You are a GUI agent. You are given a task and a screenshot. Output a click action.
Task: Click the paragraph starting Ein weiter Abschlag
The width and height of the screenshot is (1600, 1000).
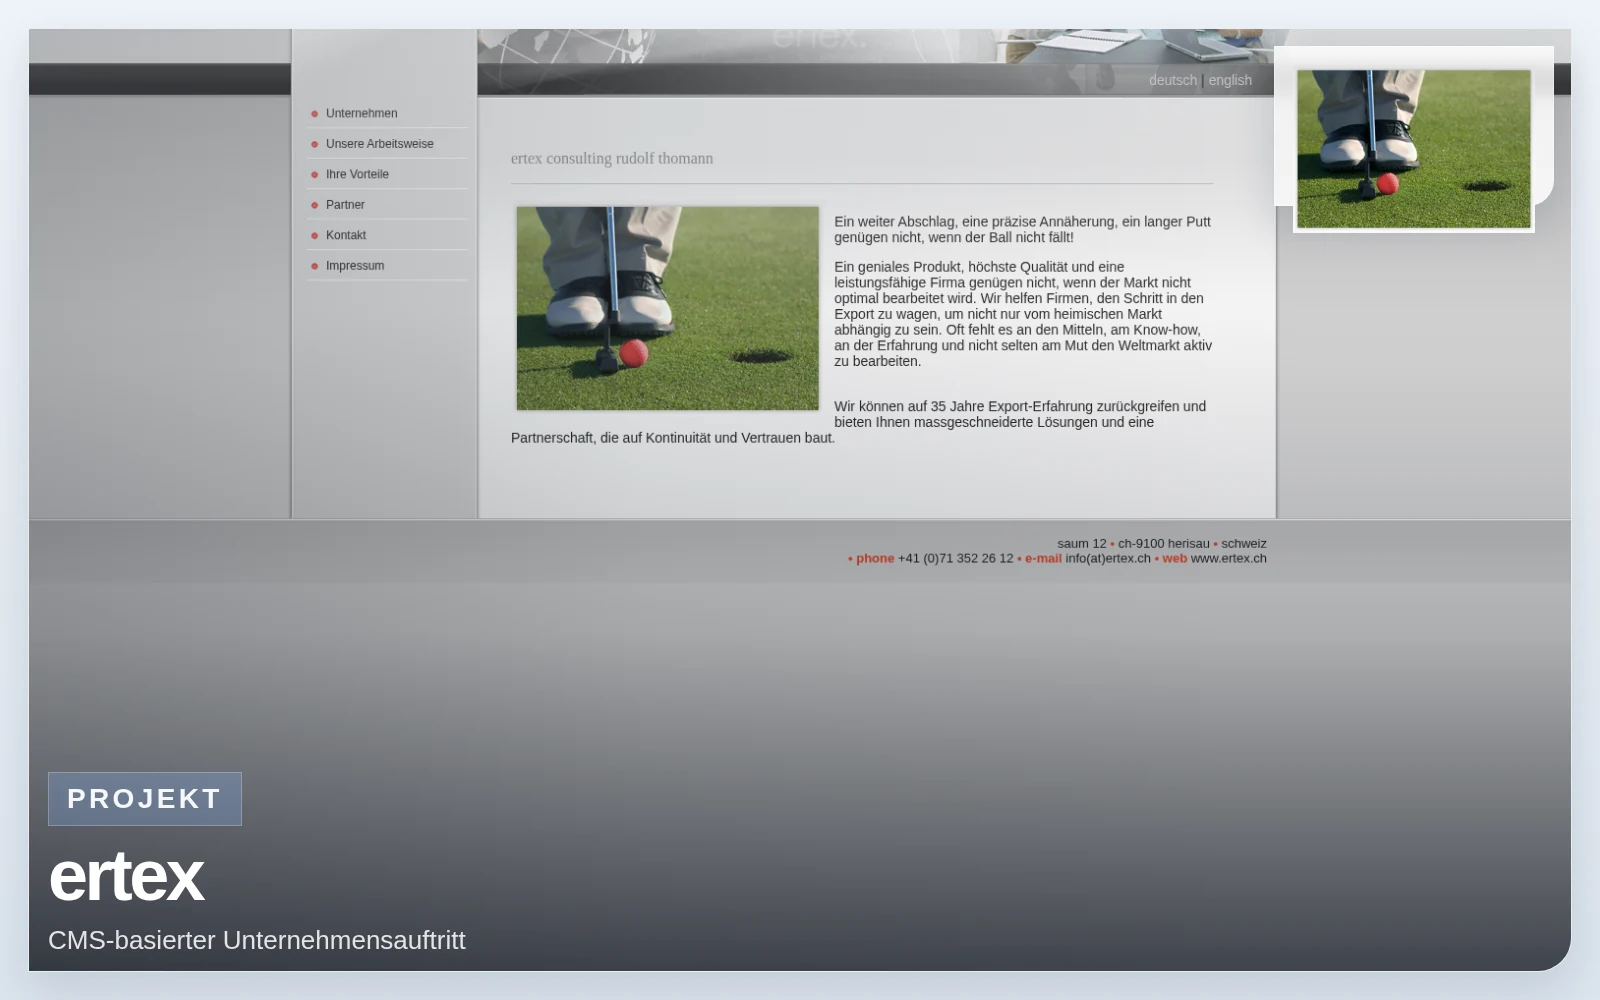point(1022,229)
